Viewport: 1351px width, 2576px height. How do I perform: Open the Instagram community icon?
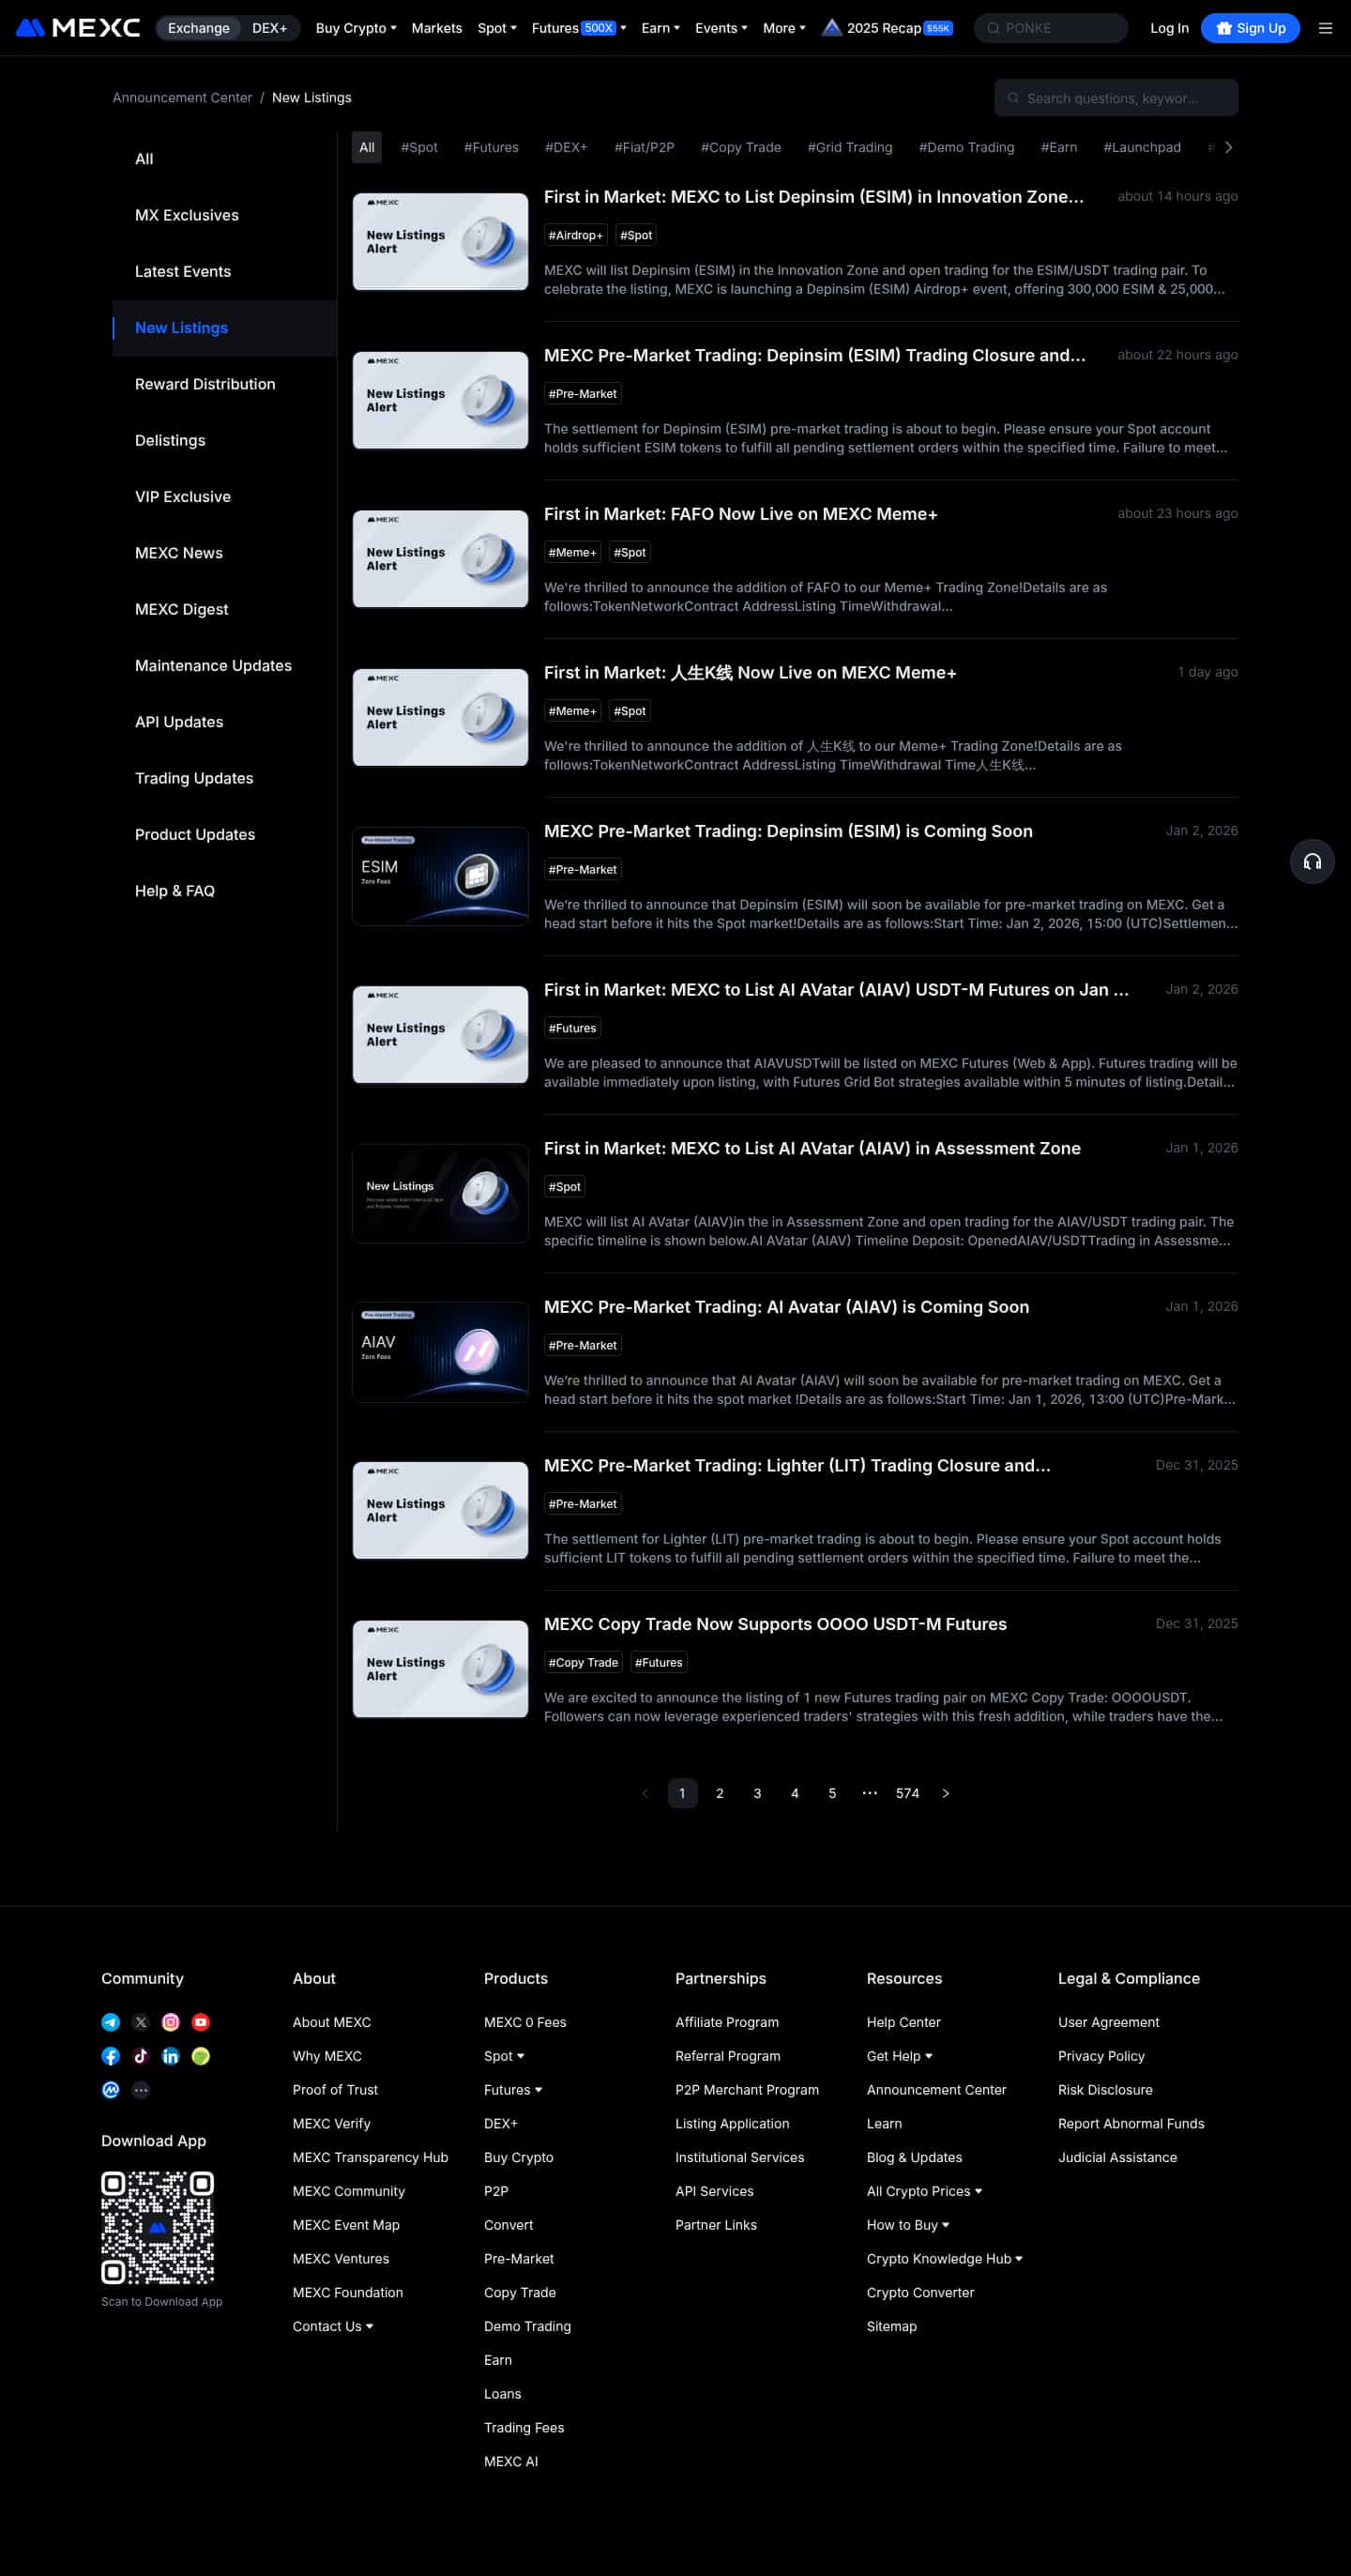[171, 2022]
